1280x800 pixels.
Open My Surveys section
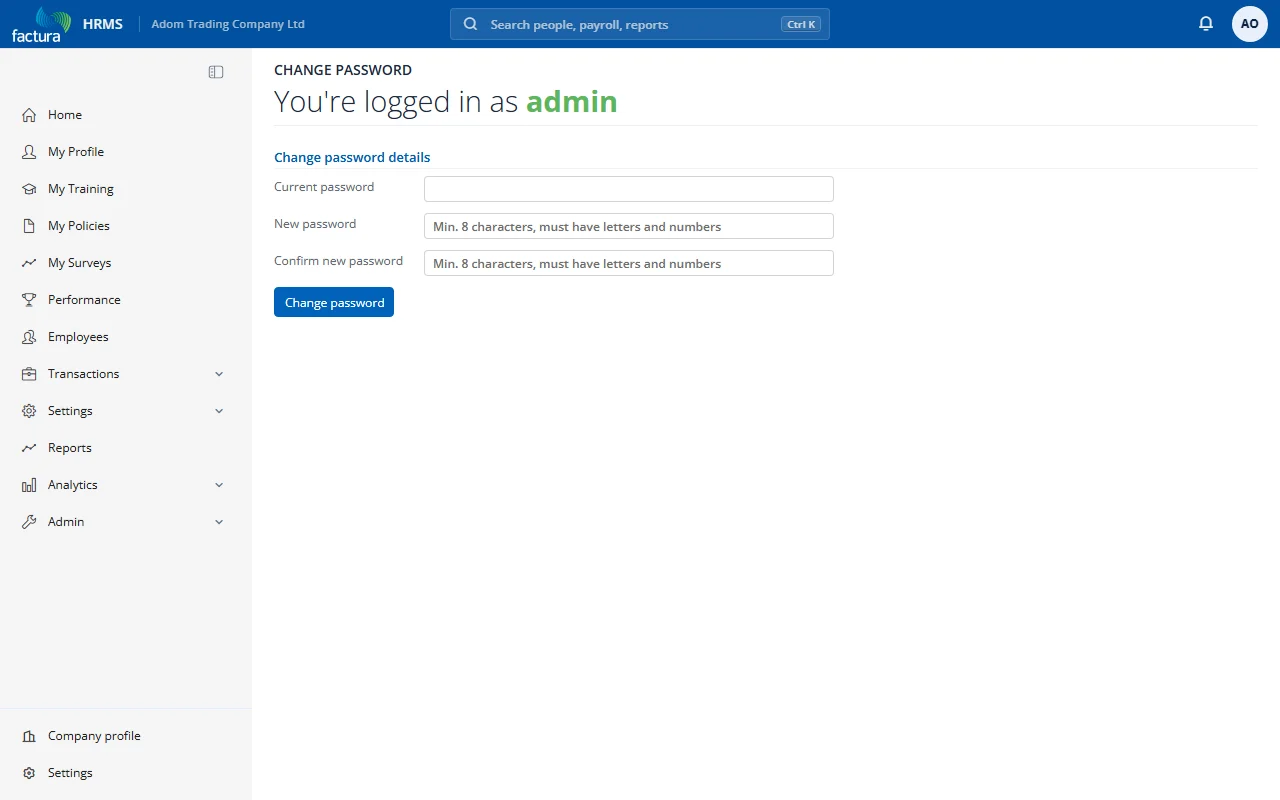coord(126,263)
